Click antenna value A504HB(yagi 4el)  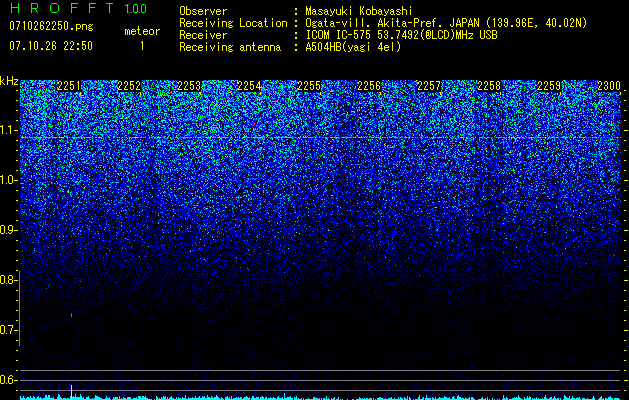pos(353,47)
